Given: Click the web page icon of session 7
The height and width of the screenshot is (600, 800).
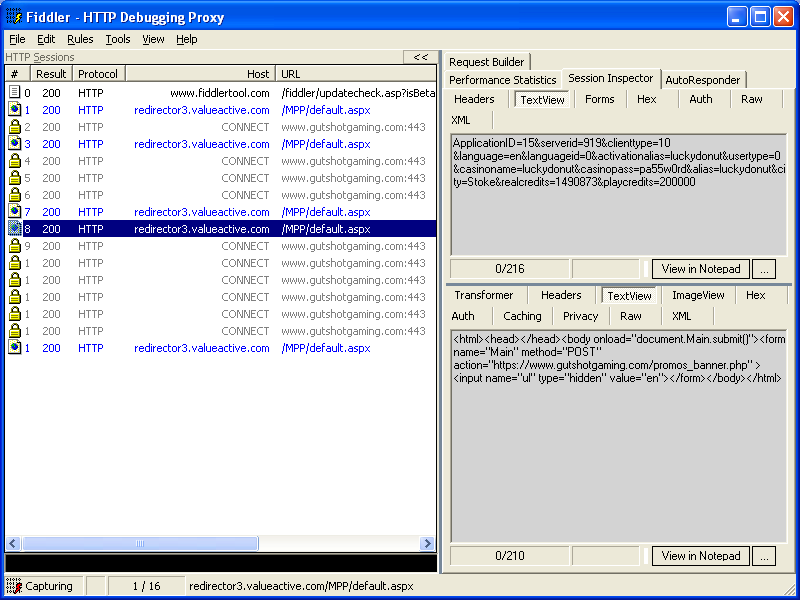Looking at the screenshot, I should point(15,211).
